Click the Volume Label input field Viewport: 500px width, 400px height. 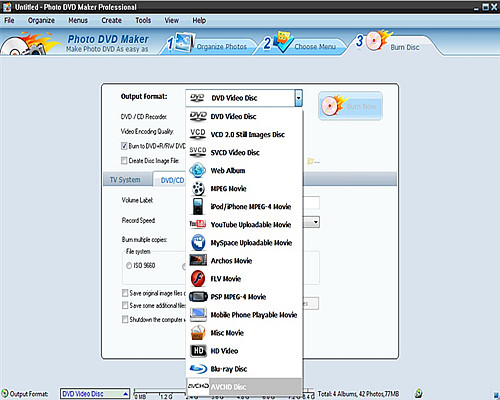(x=311, y=203)
